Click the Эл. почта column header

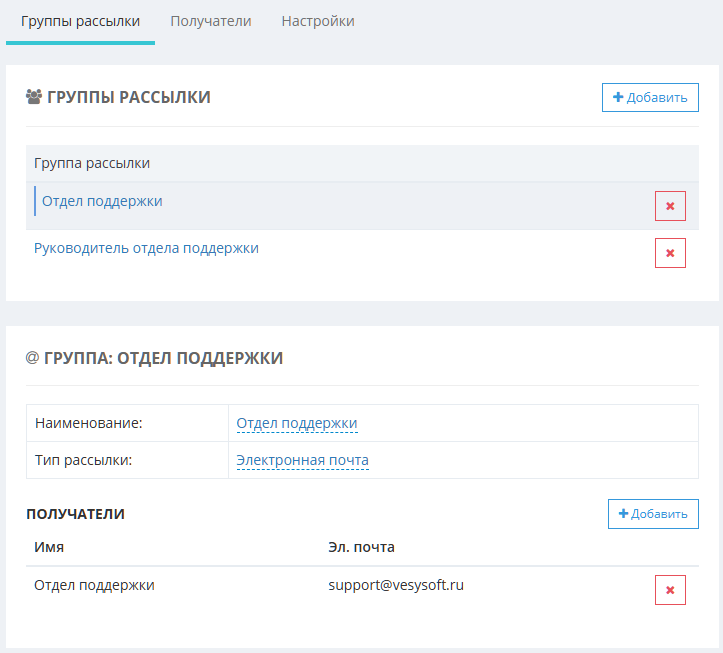tap(361, 547)
